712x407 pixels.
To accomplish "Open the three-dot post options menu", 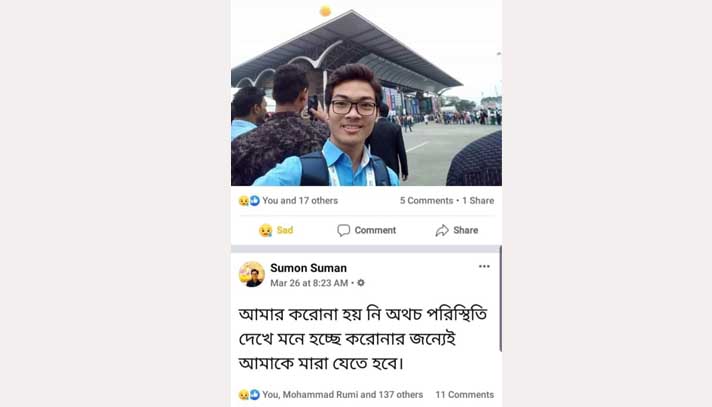I will 484,266.
